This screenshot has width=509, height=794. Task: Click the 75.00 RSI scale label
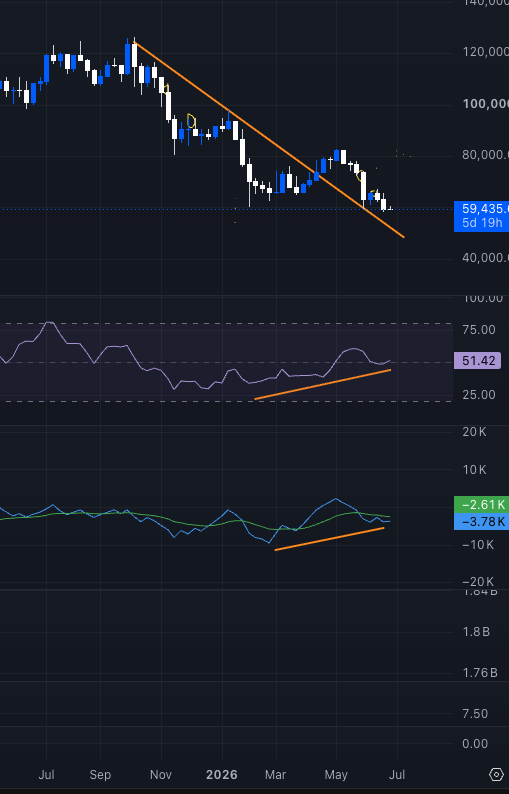(x=479, y=330)
